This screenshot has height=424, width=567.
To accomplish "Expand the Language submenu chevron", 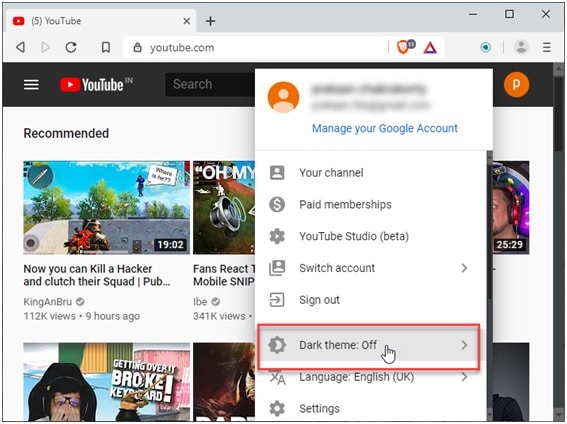I will click(x=464, y=377).
